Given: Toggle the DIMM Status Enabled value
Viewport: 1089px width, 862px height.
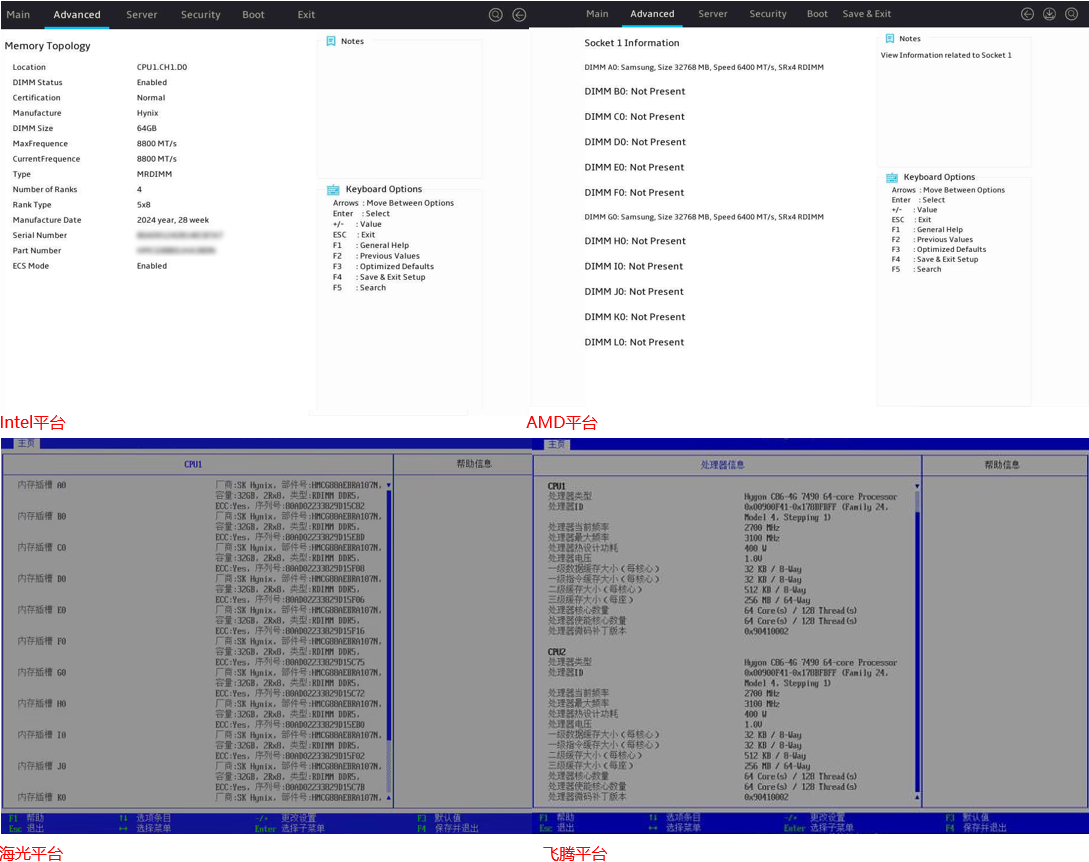Looking at the screenshot, I should 152,83.
